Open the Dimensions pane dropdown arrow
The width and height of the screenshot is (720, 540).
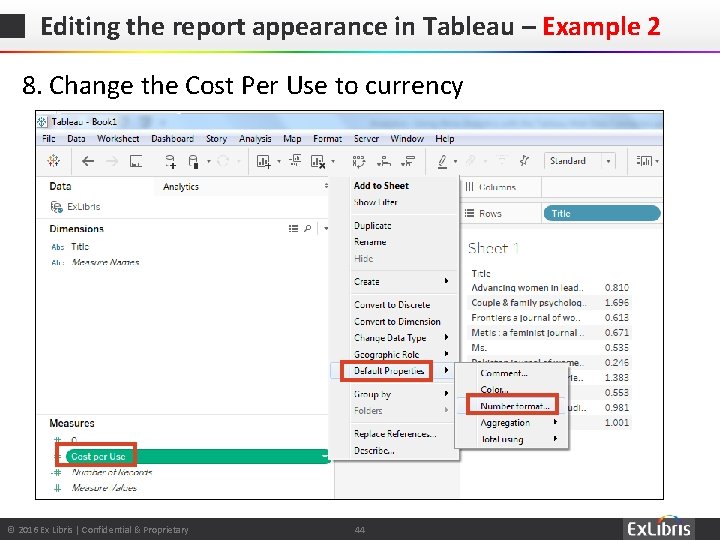coord(326,228)
